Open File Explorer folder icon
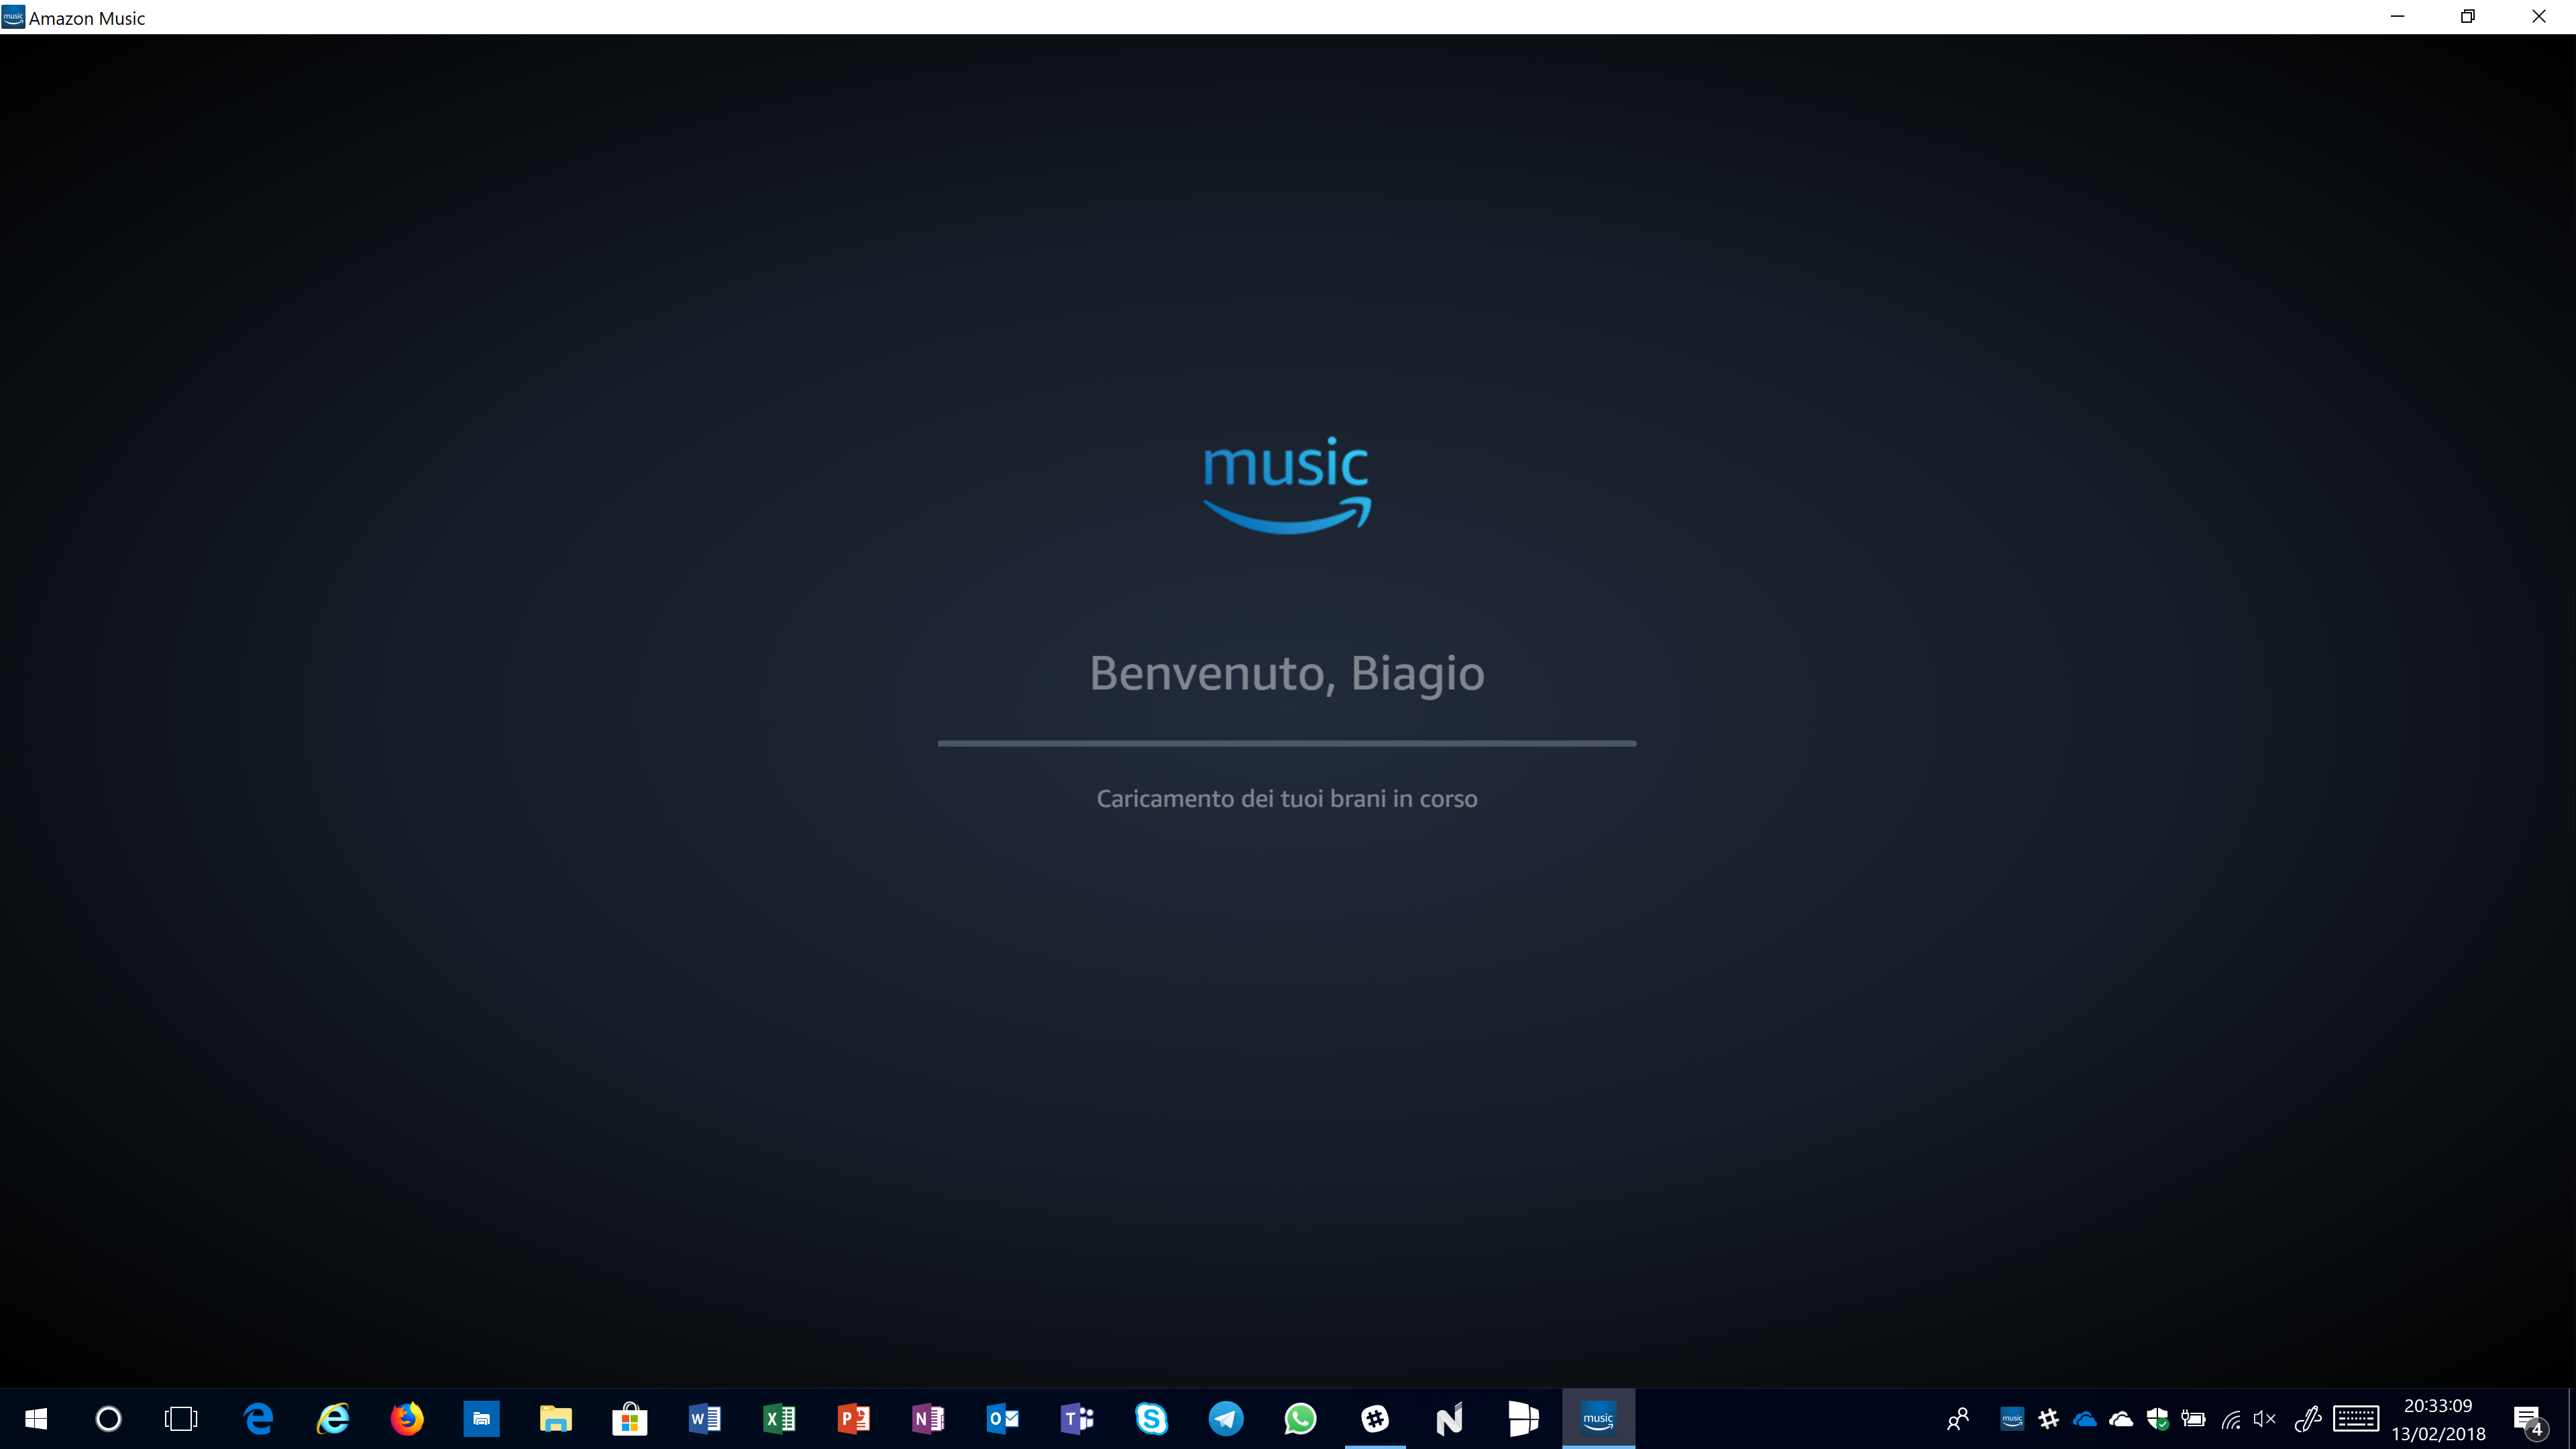This screenshot has height=1449, width=2576. coord(556,1418)
